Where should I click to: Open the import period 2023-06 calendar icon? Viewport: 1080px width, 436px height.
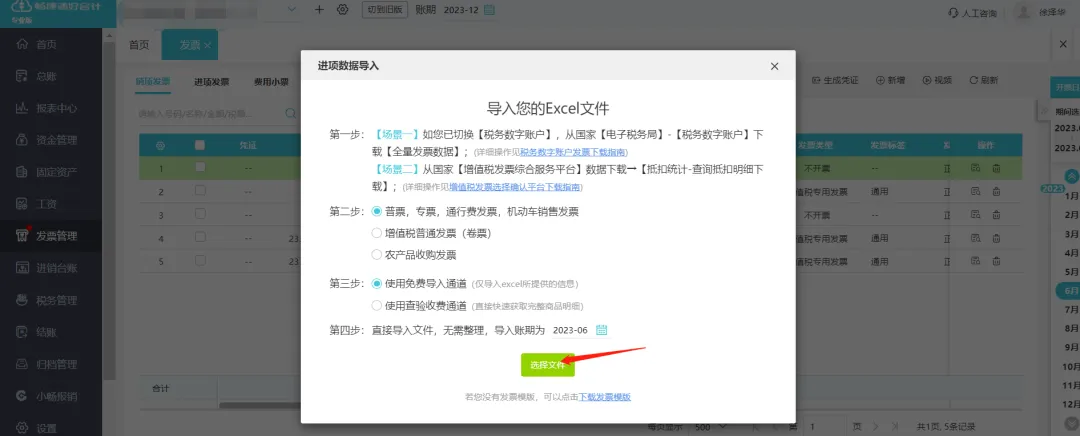[601, 330]
